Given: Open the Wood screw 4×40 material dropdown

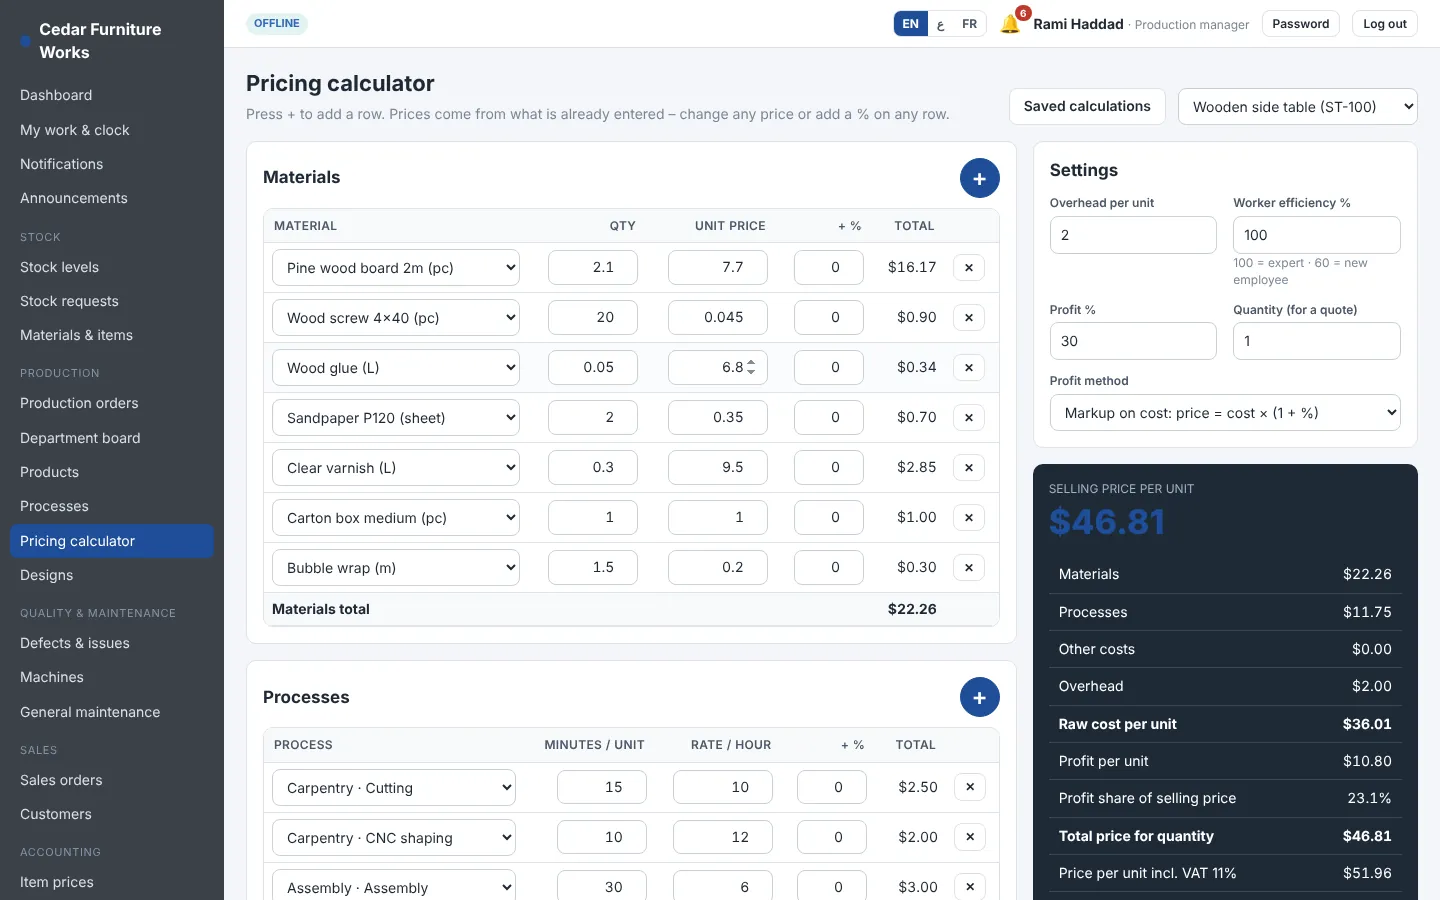Looking at the screenshot, I should (x=396, y=318).
